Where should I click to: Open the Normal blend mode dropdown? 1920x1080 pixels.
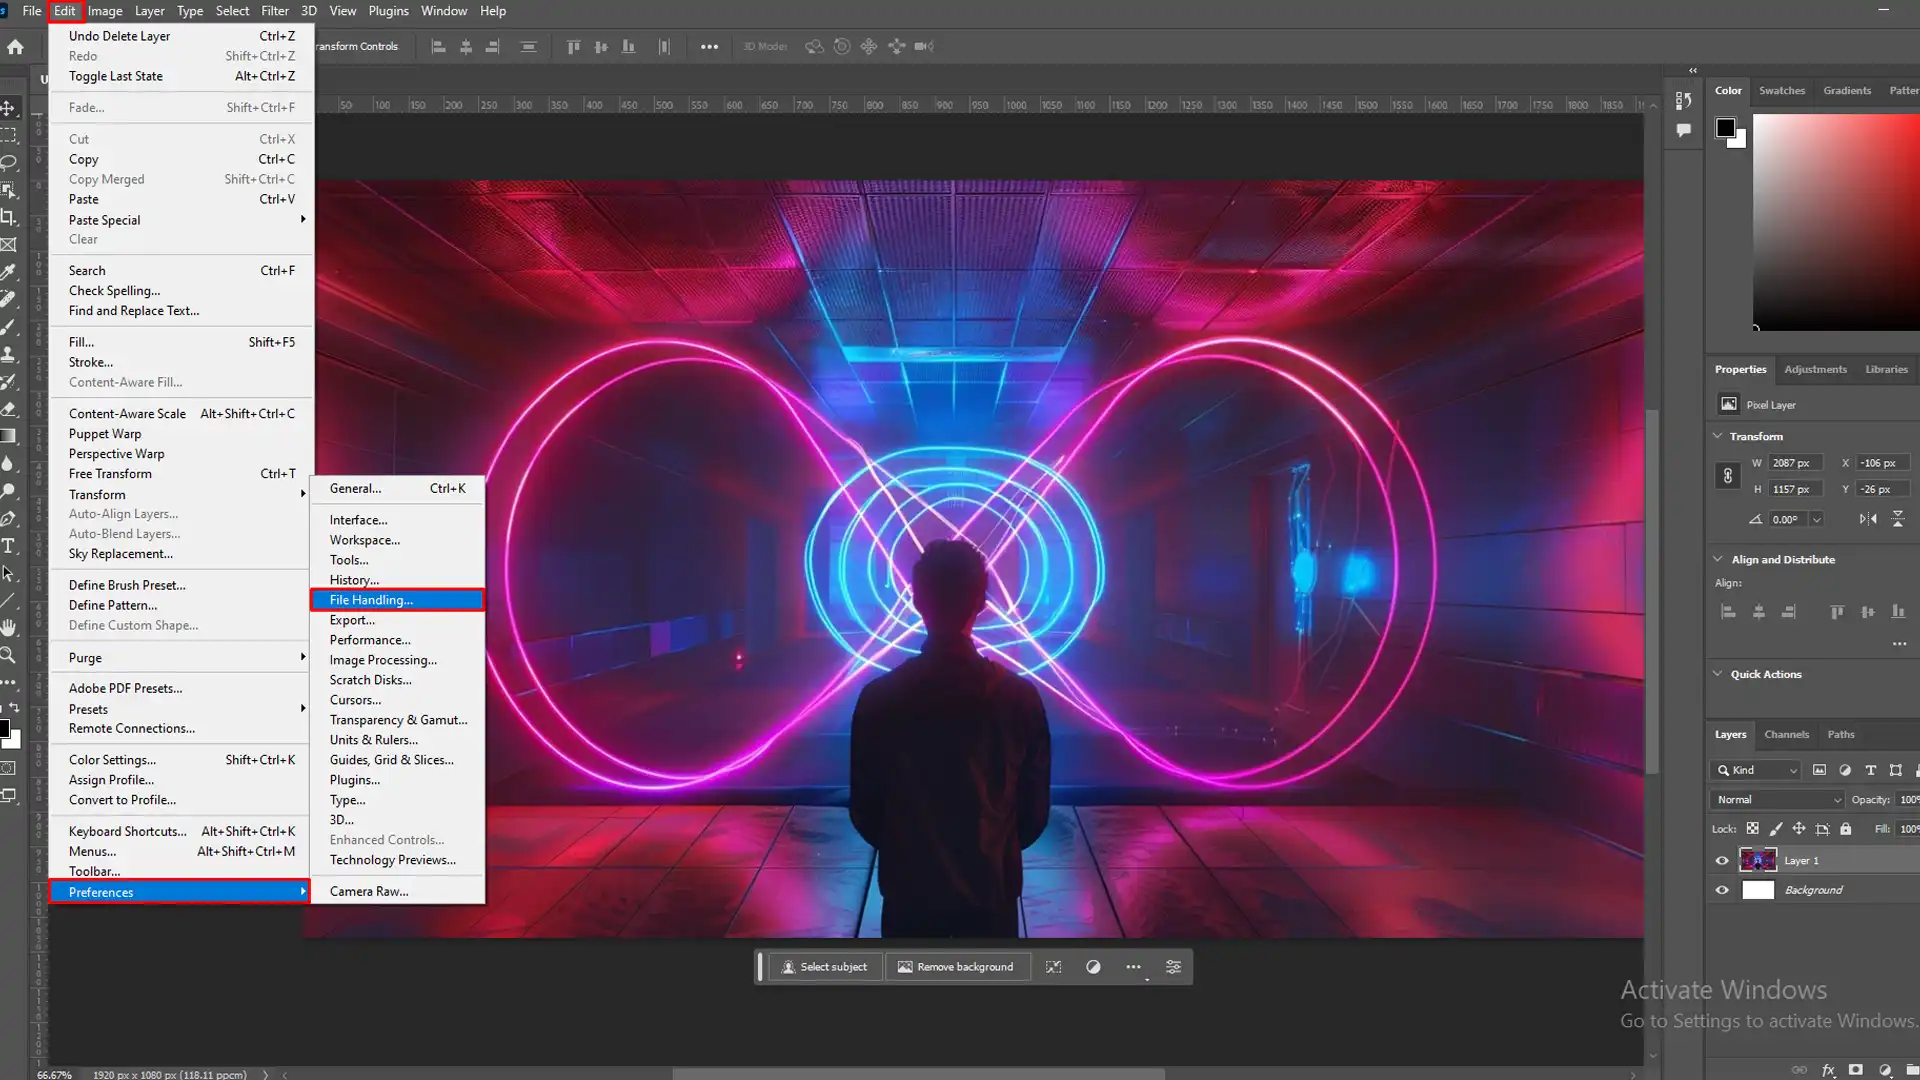click(1777, 800)
